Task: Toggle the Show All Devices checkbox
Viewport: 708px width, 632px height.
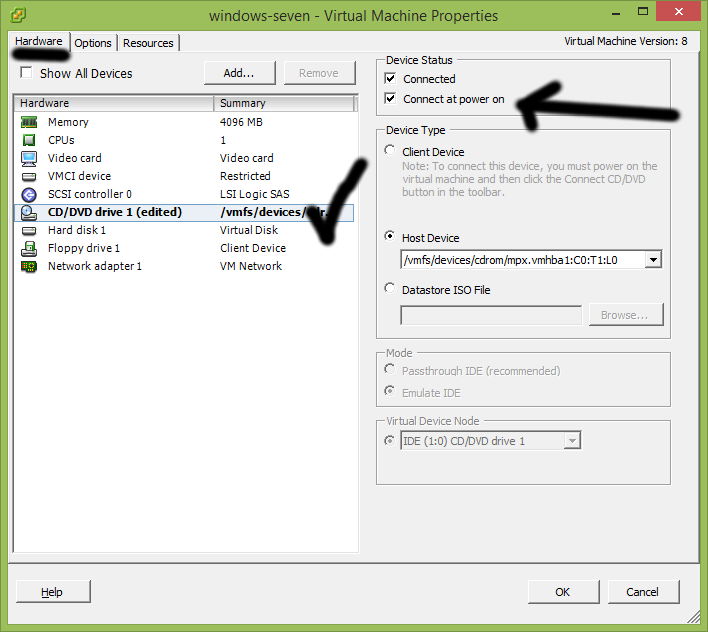Action: pyautogui.click(x=26, y=72)
